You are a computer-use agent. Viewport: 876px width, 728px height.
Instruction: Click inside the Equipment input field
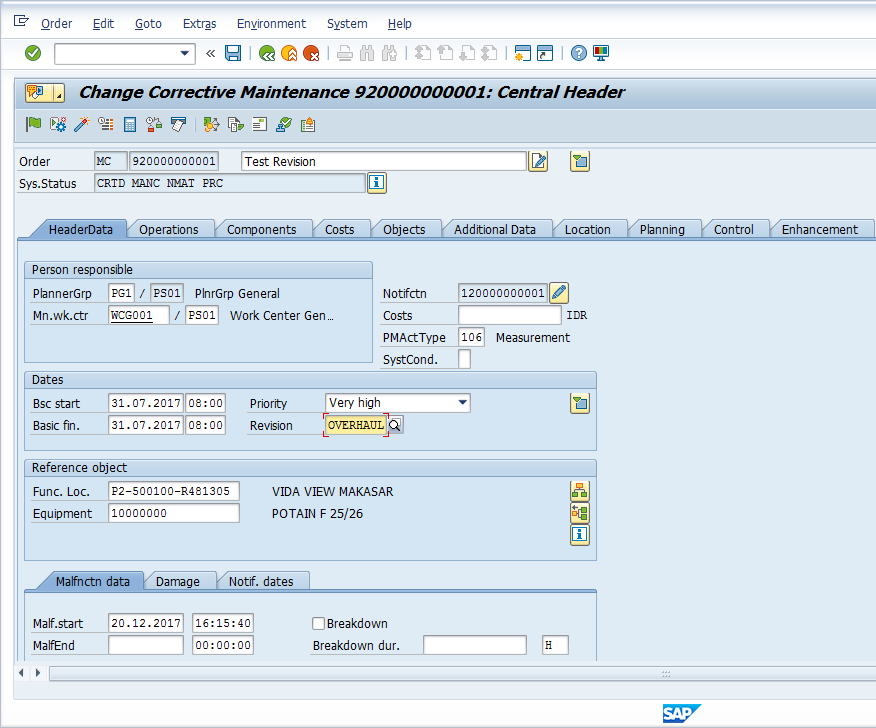coord(172,513)
